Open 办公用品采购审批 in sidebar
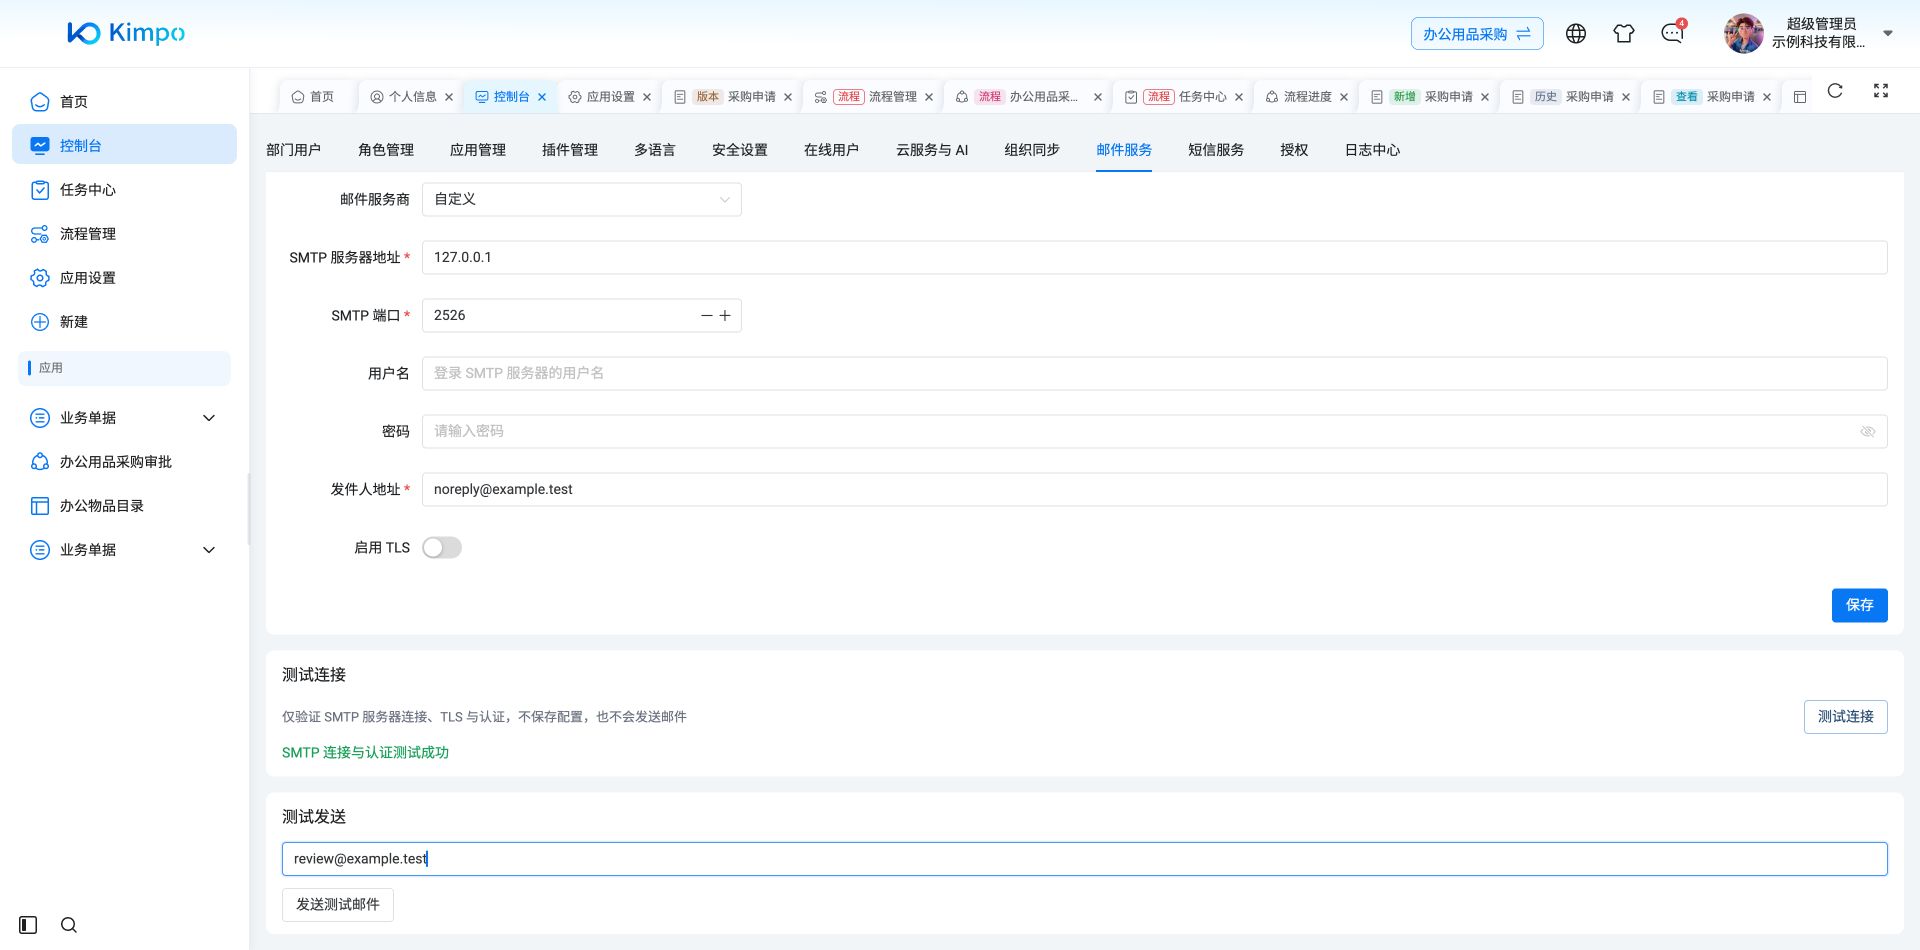This screenshot has height=950, width=1920. click(124, 461)
